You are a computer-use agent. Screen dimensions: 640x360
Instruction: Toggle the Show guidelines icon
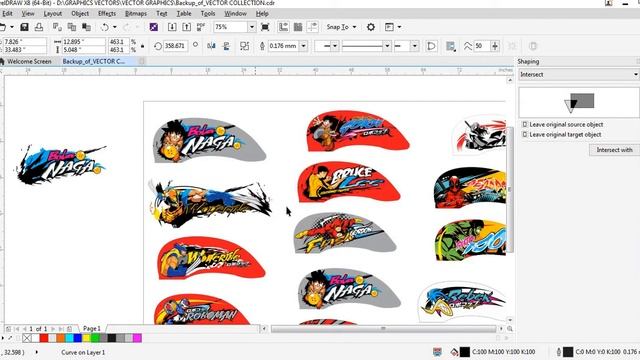click(x=313, y=27)
